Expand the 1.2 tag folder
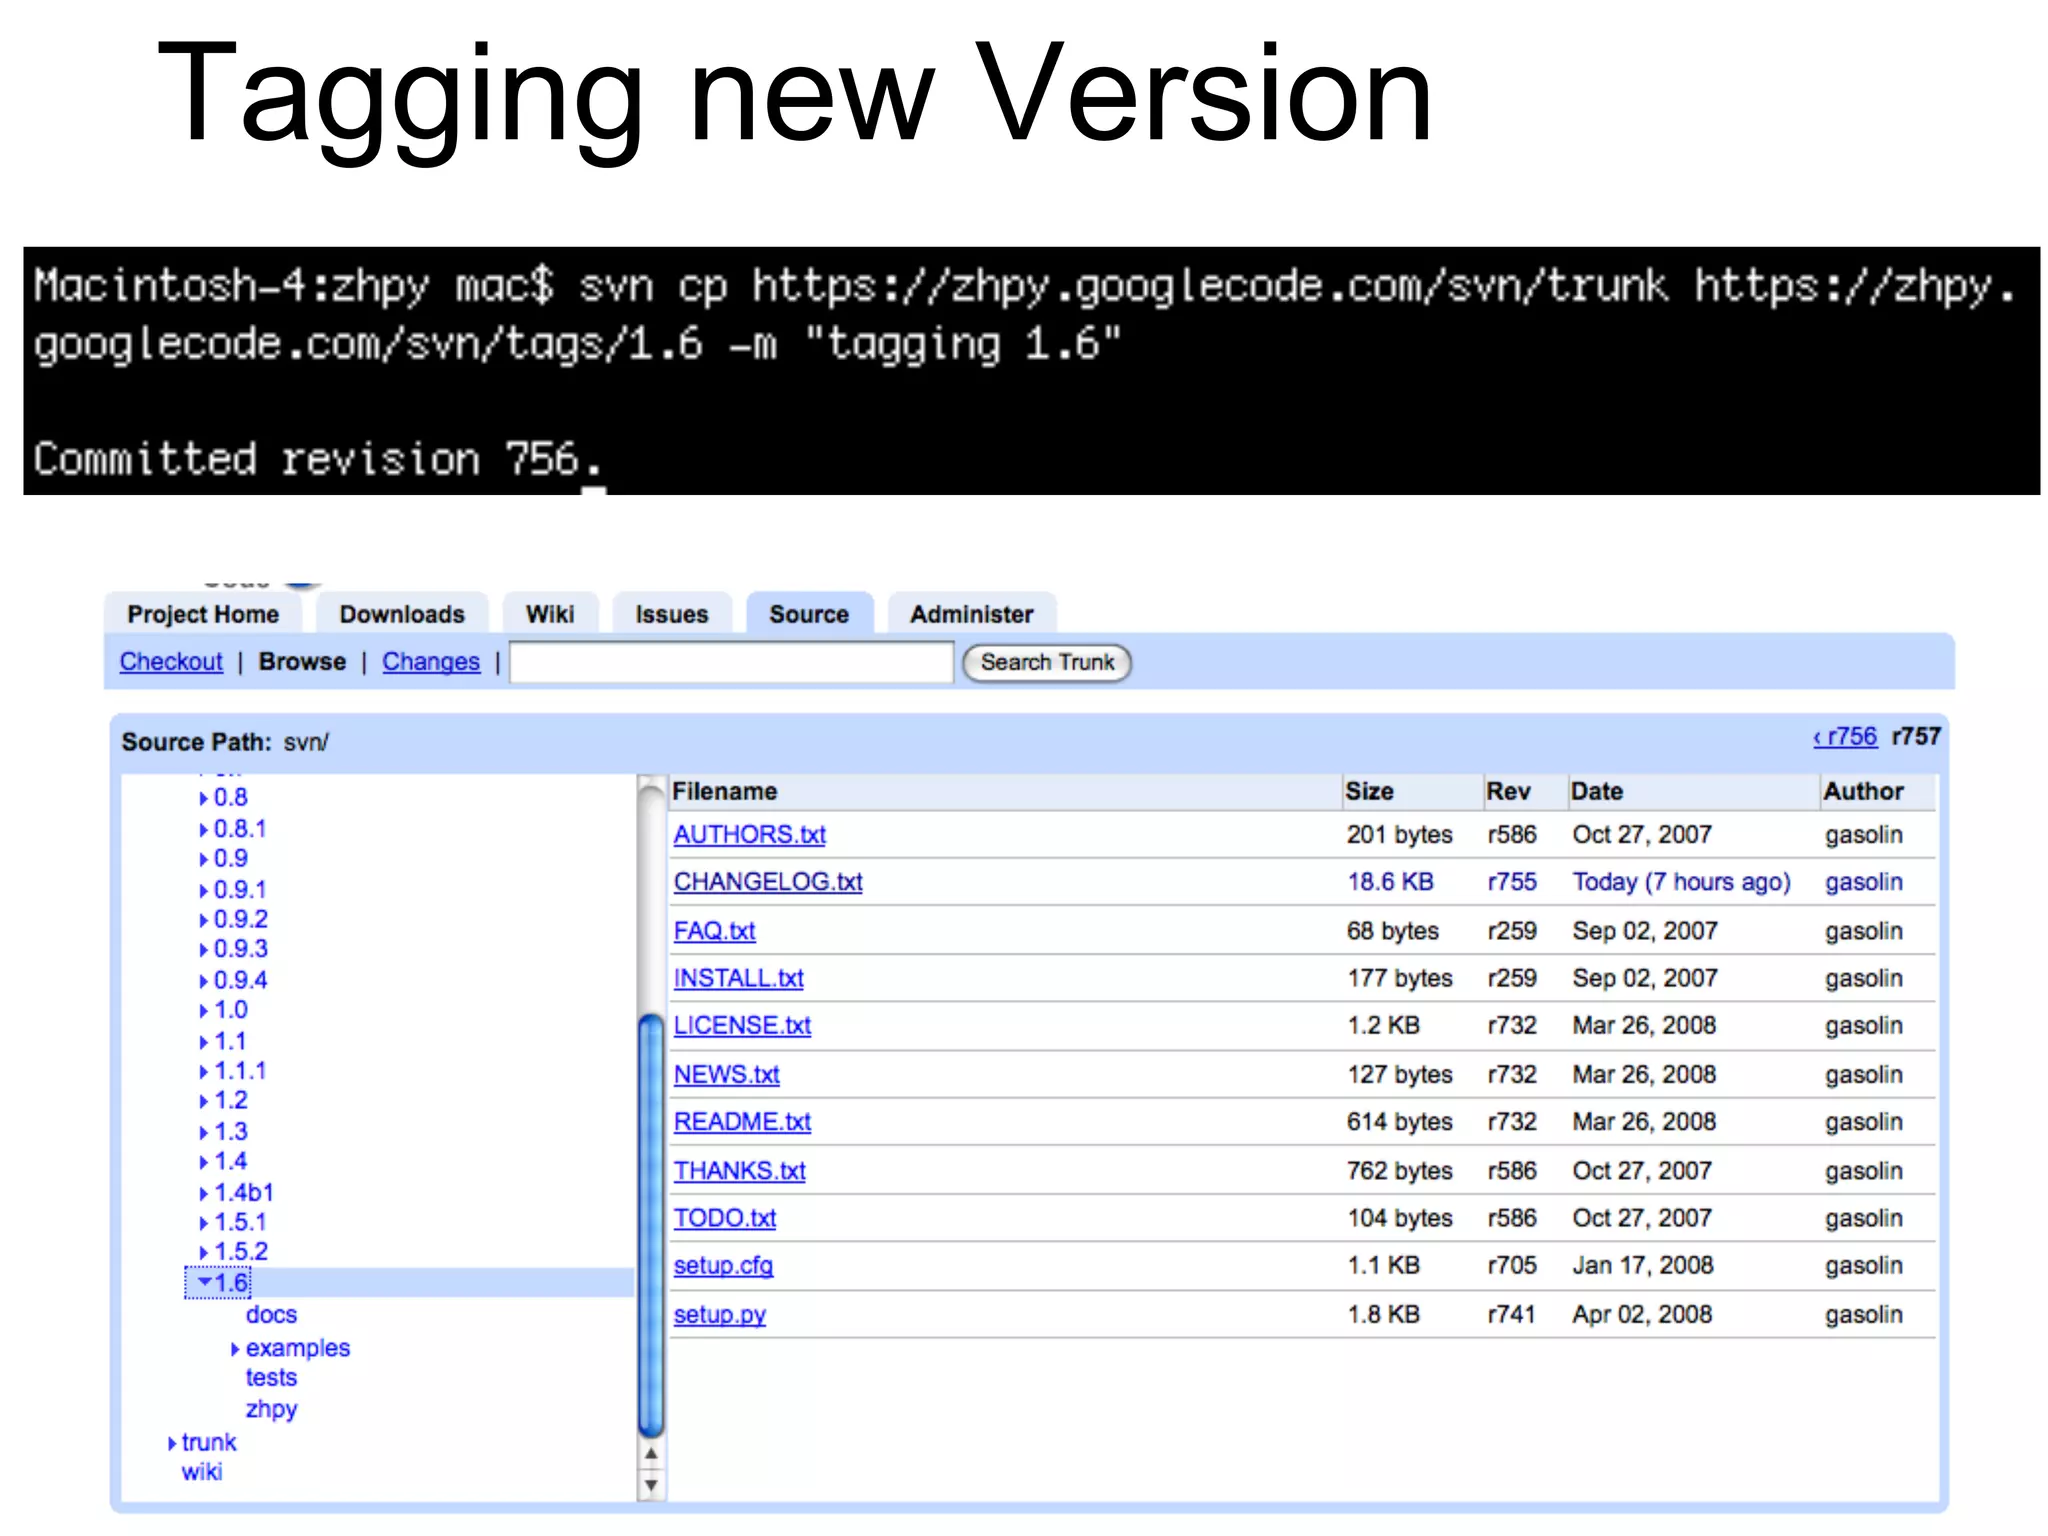The width and height of the screenshot is (2048, 1536). click(x=204, y=1101)
